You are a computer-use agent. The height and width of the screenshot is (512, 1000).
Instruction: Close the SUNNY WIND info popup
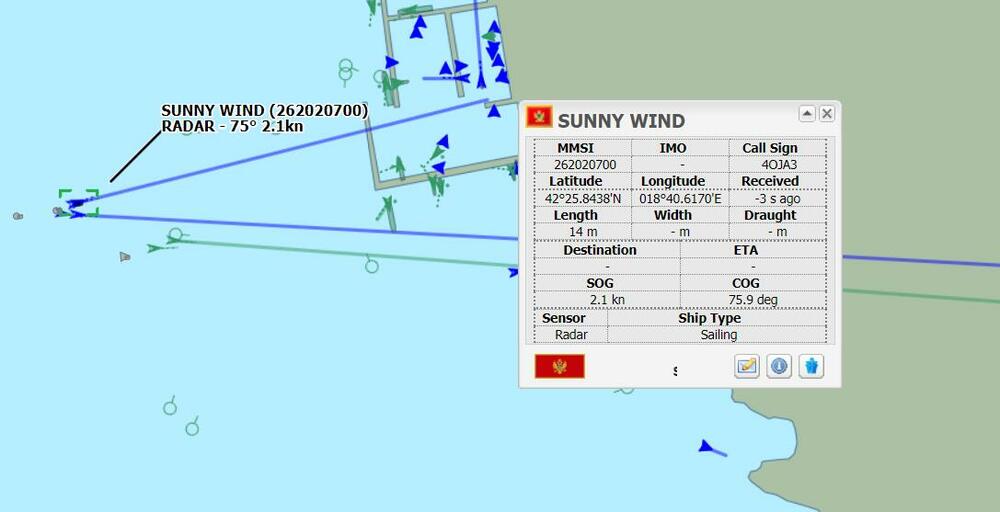[827, 113]
